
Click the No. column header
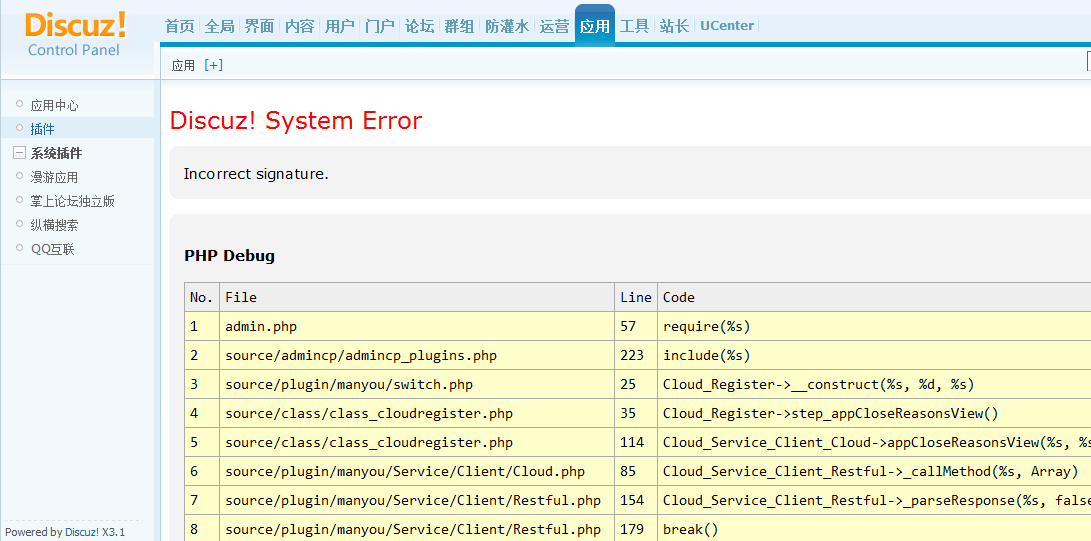(202, 297)
